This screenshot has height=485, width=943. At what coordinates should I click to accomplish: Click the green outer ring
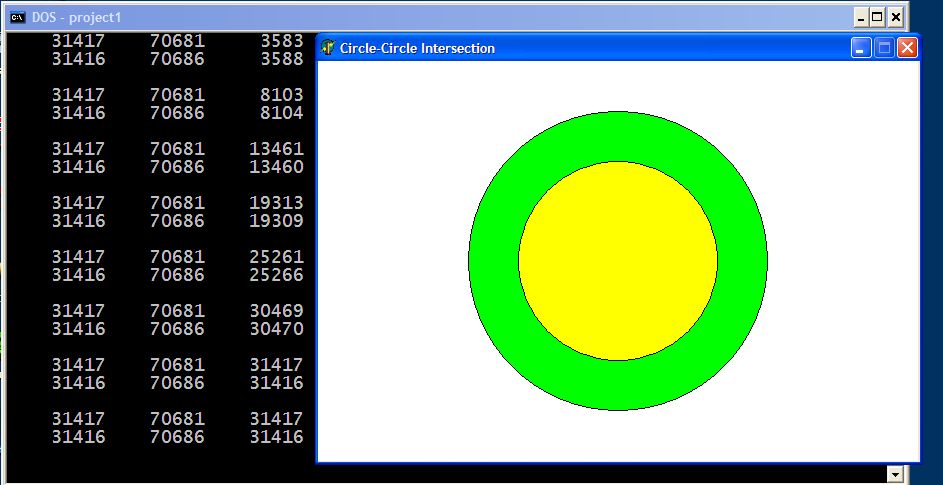click(x=493, y=260)
